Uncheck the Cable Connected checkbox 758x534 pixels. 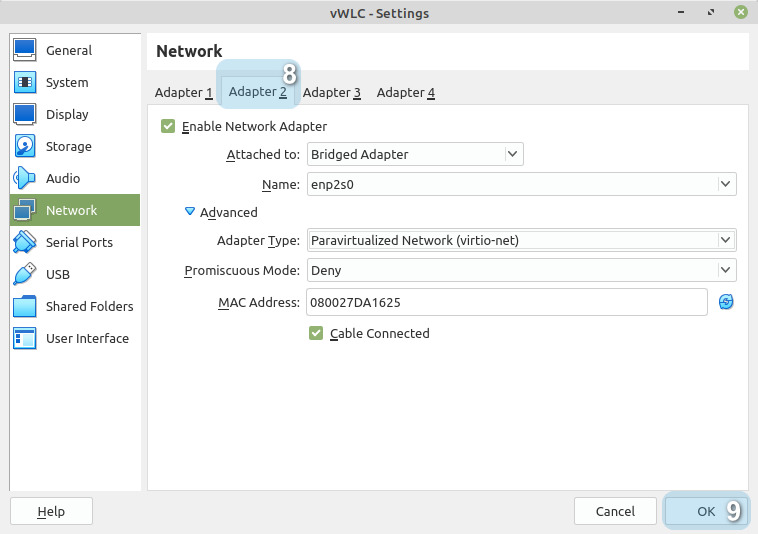316,333
